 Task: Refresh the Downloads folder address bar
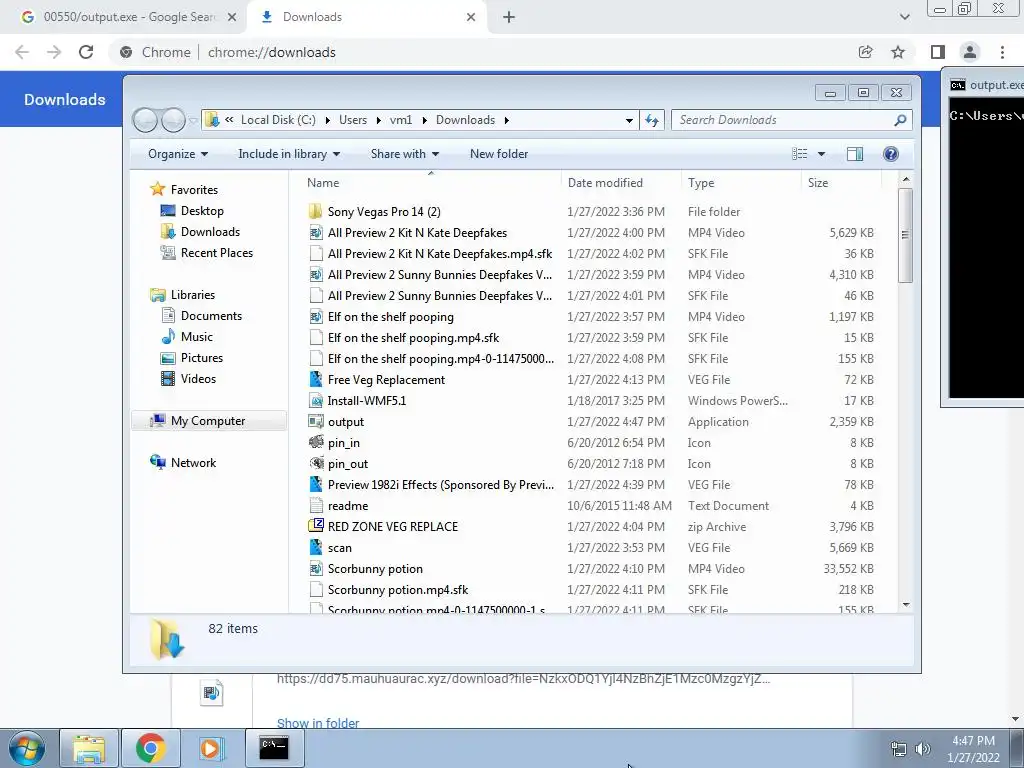(x=652, y=120)
